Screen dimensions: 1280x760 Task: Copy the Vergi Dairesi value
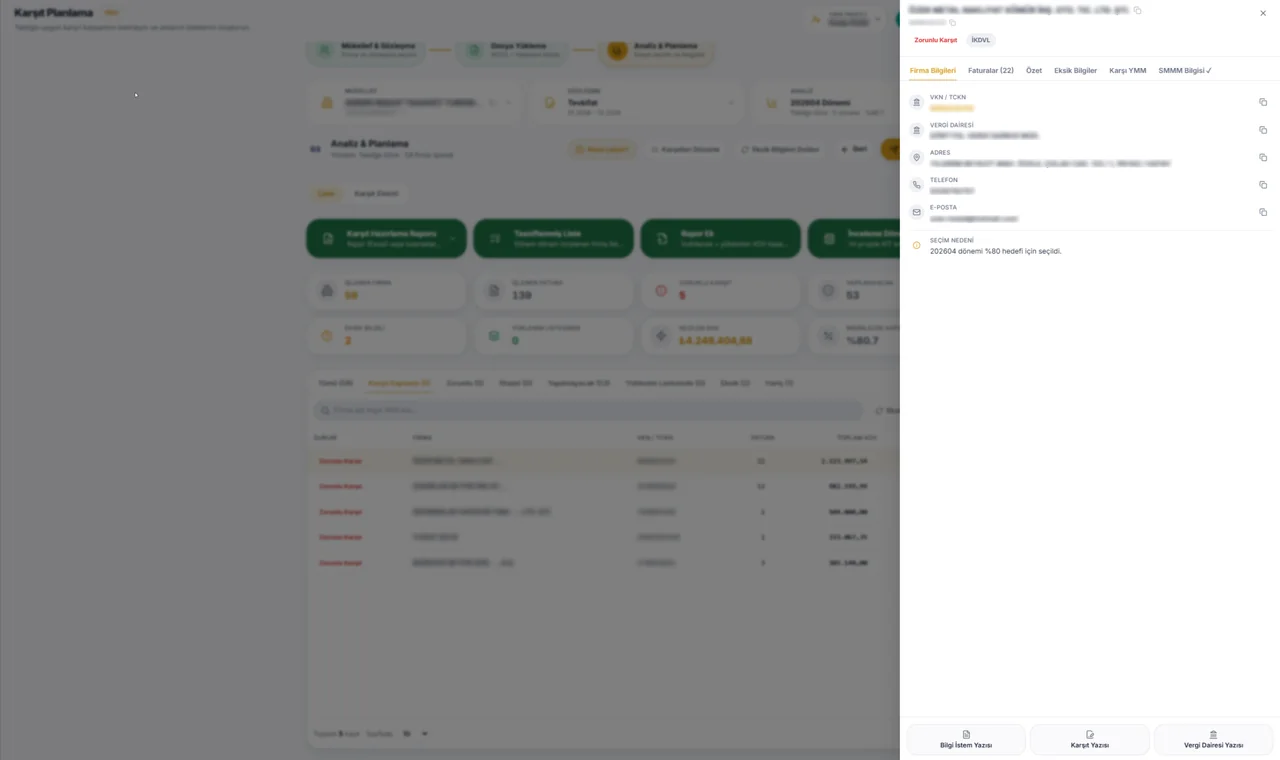click(x=1263, y=130)
